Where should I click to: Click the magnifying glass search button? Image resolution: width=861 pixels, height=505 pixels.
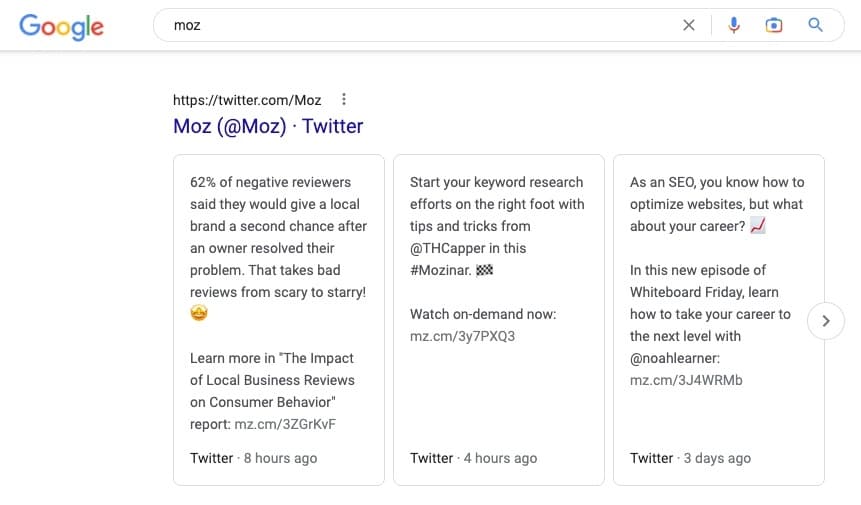click(x=816, y=26)
